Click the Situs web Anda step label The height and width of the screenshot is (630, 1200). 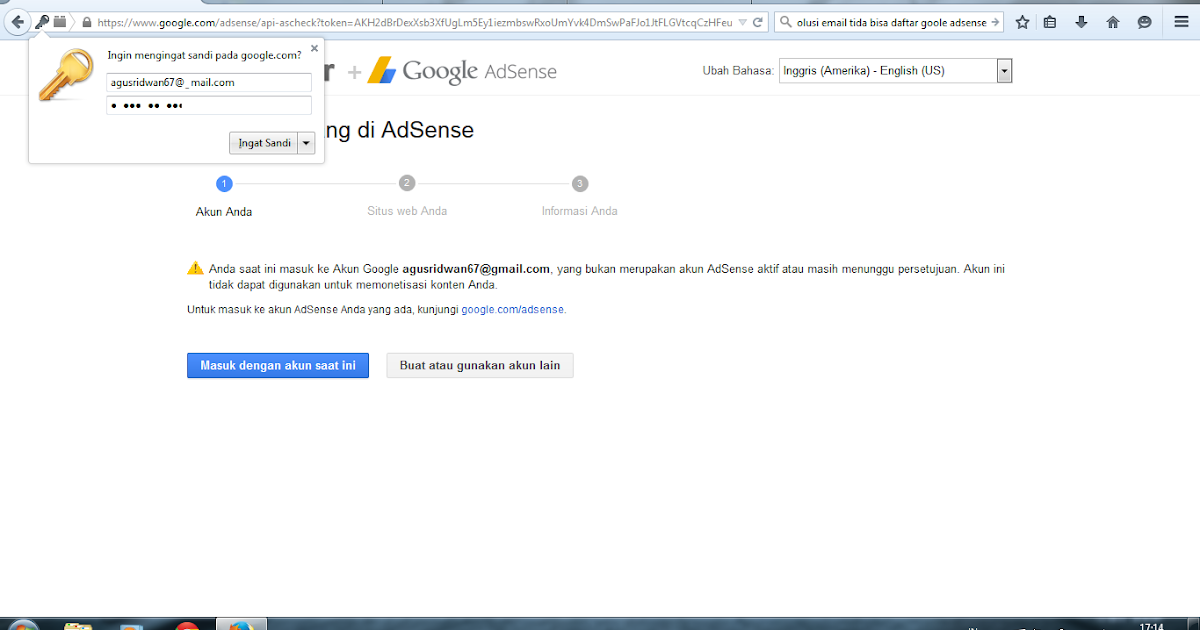[x=407, y=211]
